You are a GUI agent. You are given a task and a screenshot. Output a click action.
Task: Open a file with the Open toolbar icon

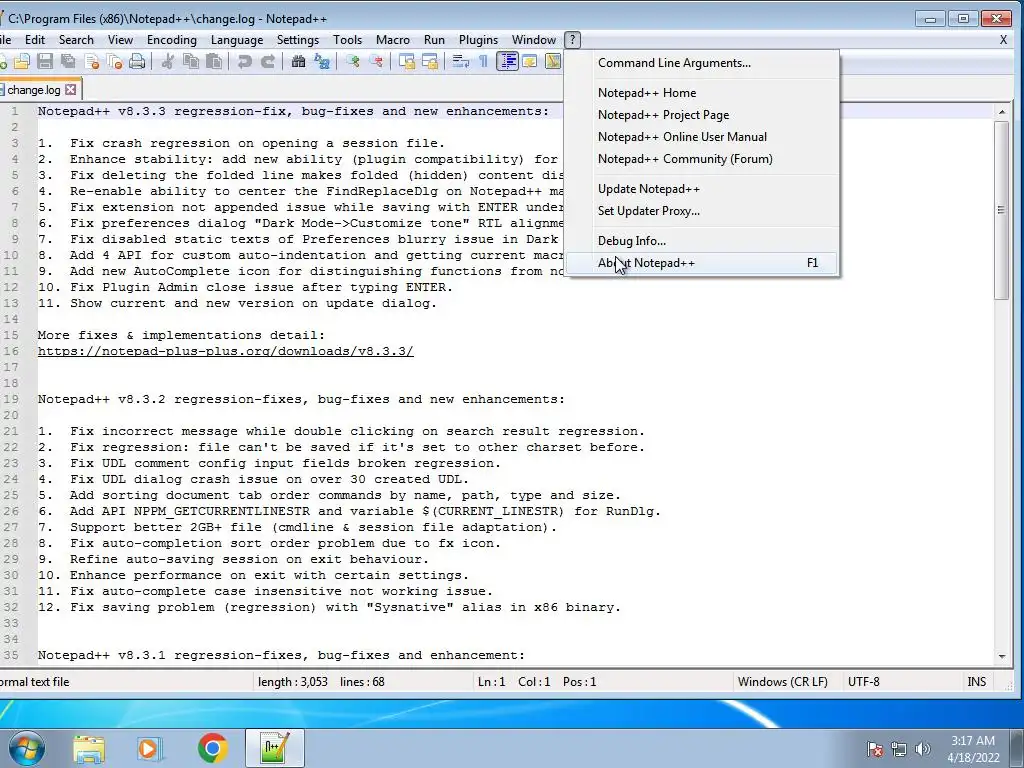pyautogui.click(x=22, y=61)
